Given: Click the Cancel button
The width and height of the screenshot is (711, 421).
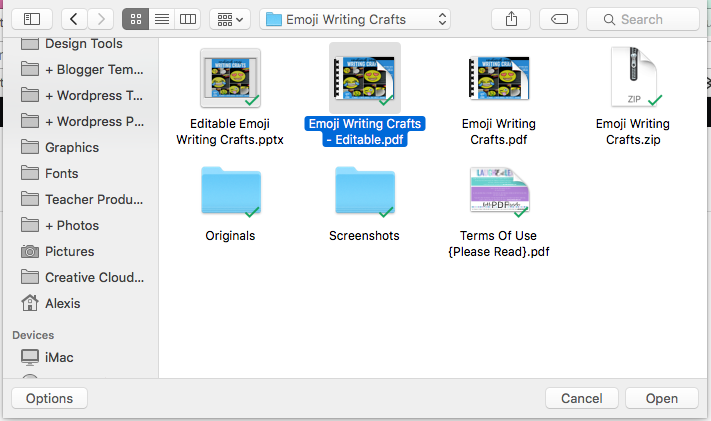Looking at the screenshot, I should pos(581,398).
